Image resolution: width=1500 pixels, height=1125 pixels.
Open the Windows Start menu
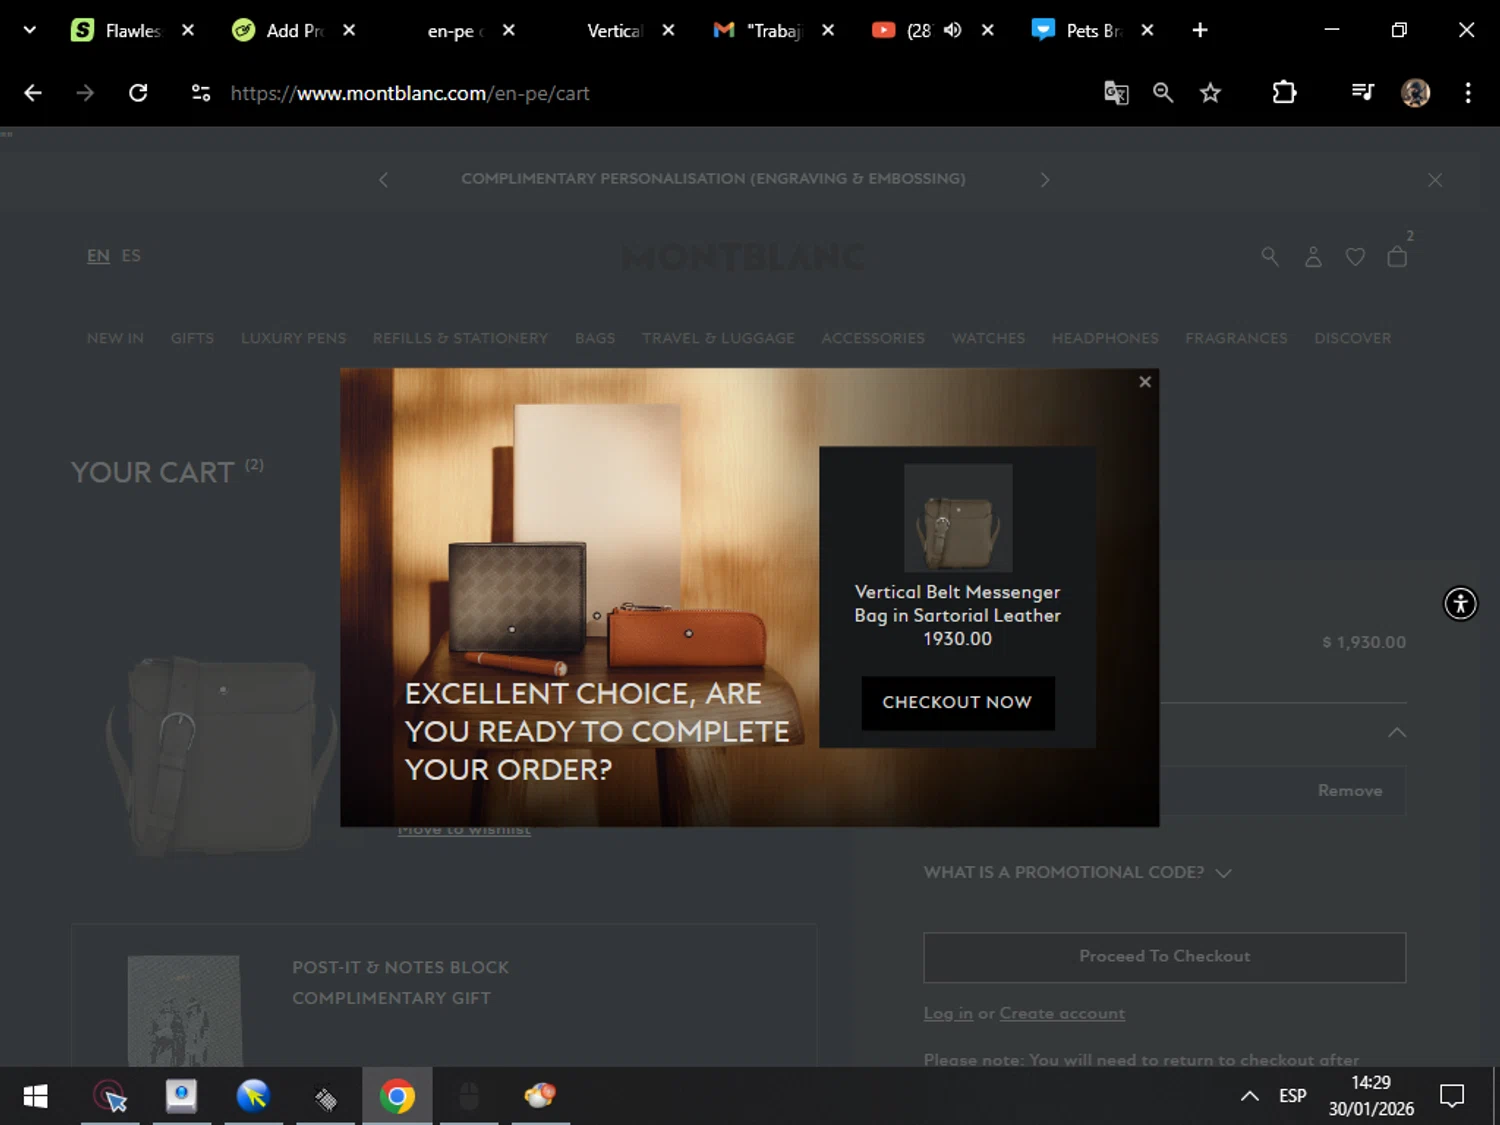(35, 1097)
